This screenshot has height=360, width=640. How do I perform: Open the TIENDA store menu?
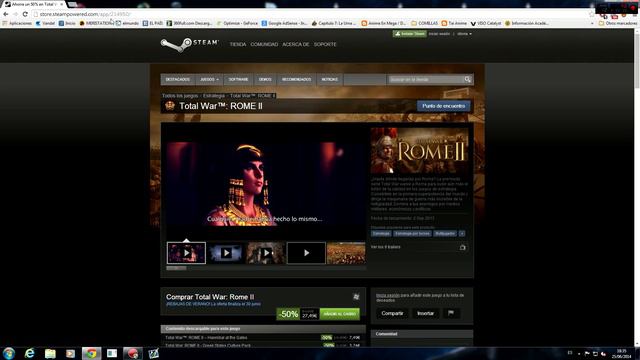click(238, 44)
